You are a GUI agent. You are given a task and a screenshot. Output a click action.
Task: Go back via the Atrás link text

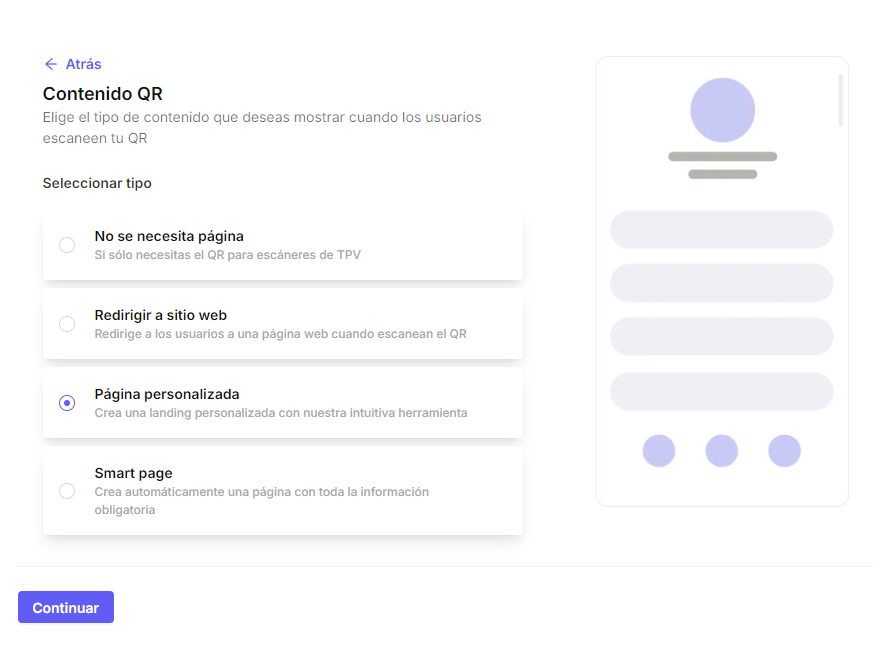click(84, 64)
